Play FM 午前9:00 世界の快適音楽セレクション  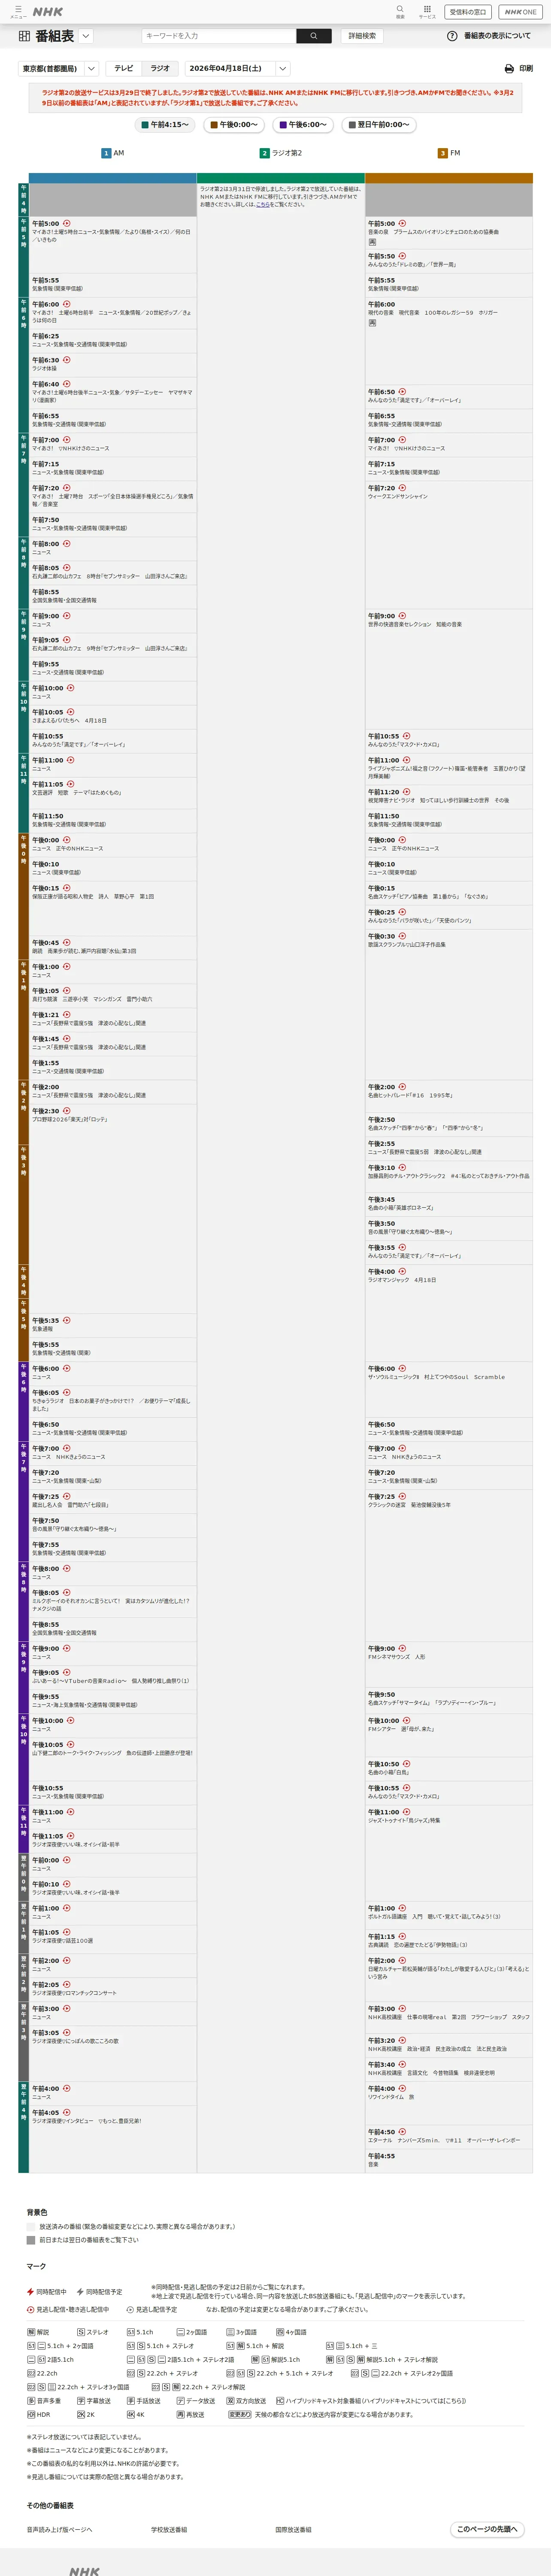pos(403,616)
